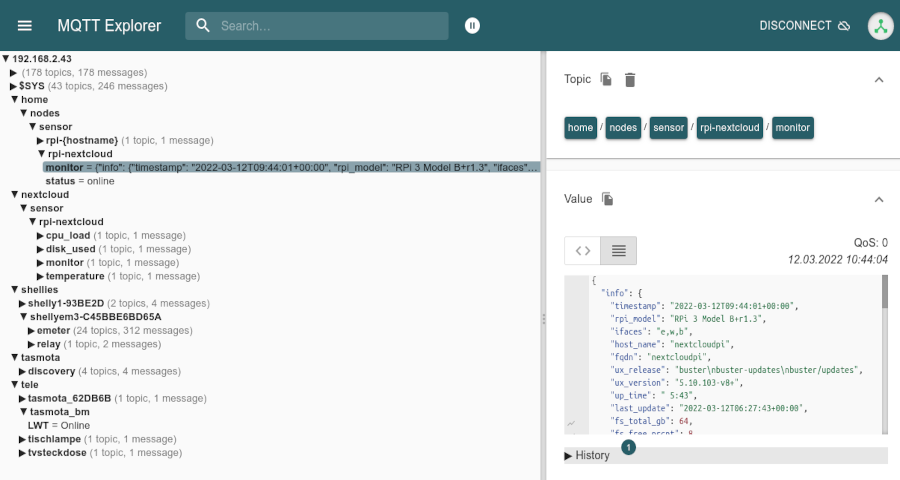This screenshot has width=900, height=480.
Task: Select the 'home' topic chip
Action: [x=580, y=127]
